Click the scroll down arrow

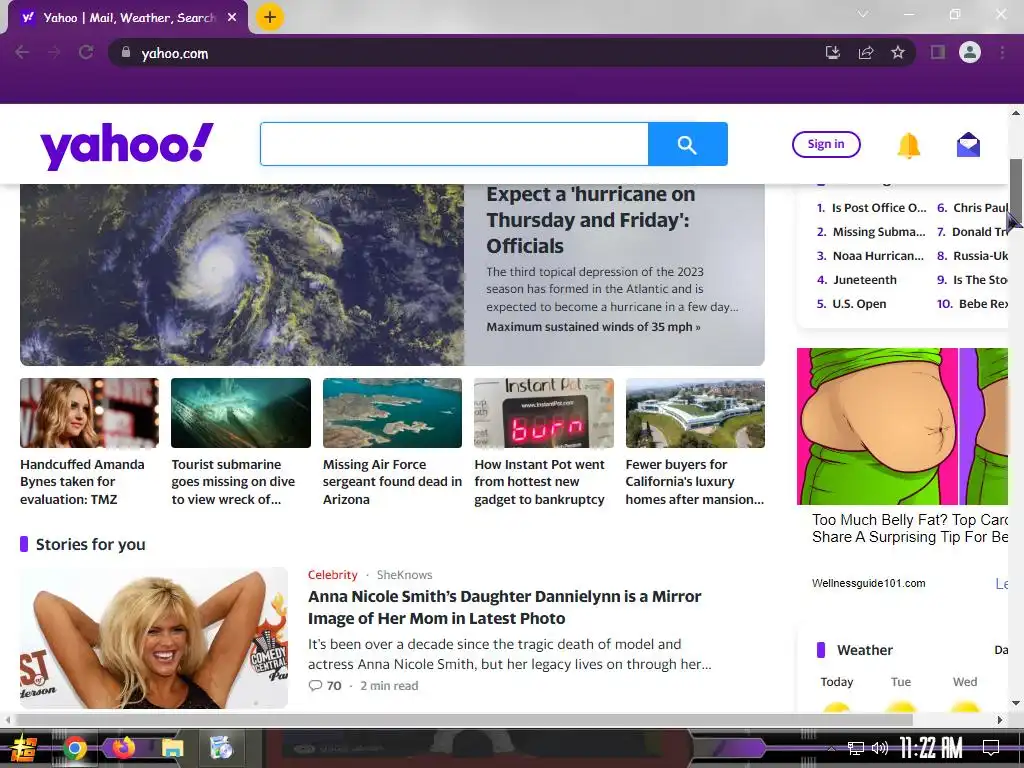[x=1016, y=703]
